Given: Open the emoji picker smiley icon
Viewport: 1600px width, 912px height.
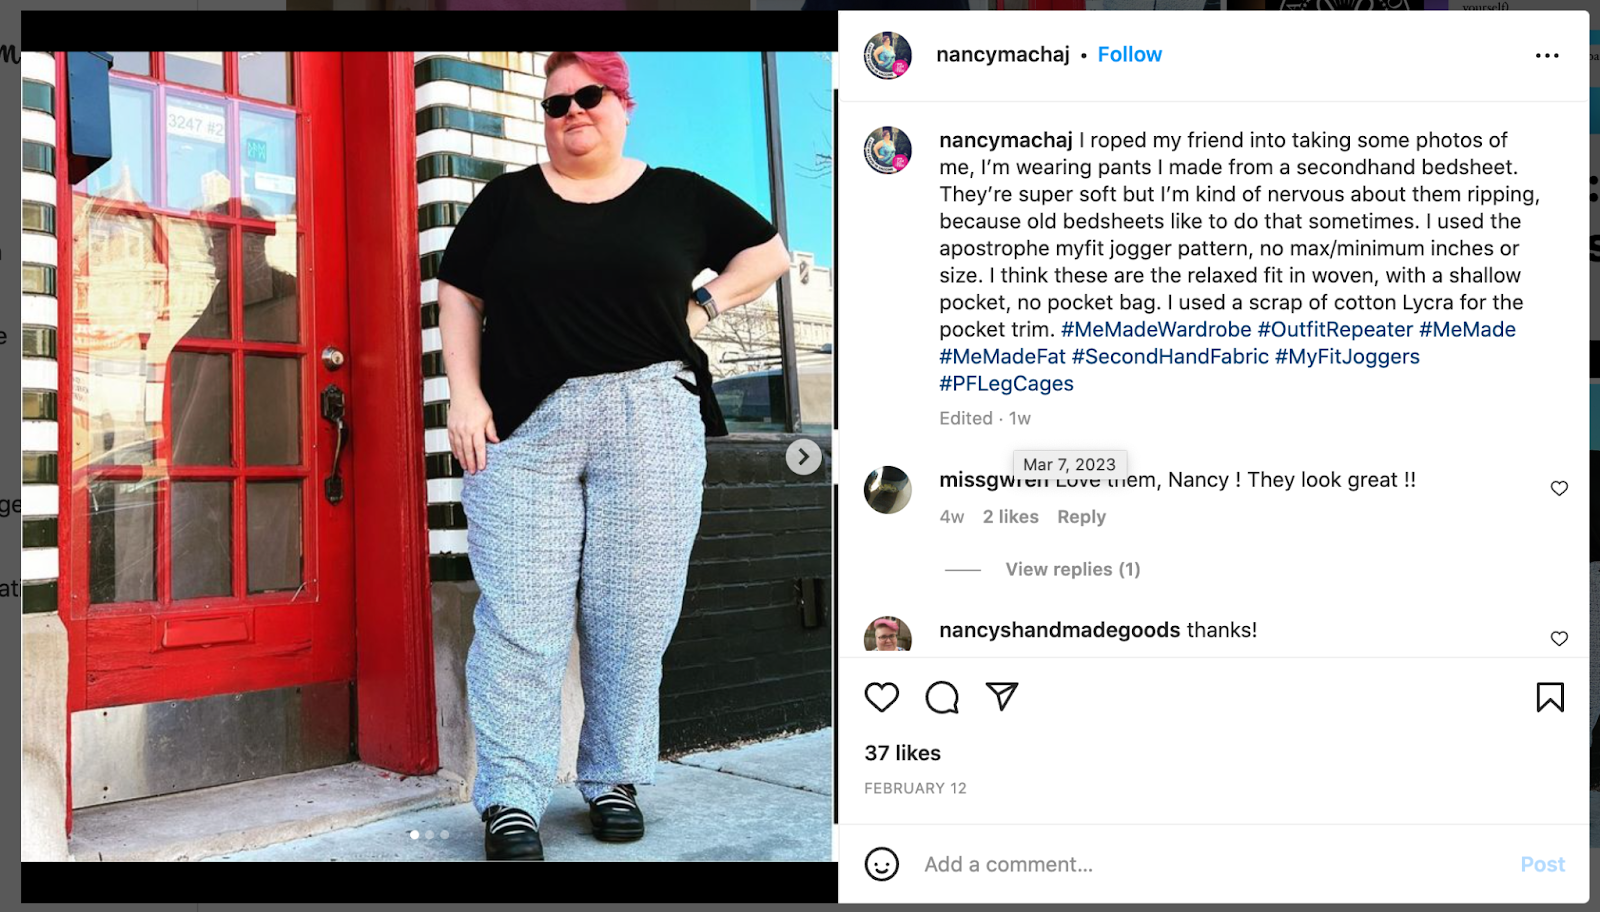Looking at the screenshot, I should pyautogui.click(x=882, y=864).
